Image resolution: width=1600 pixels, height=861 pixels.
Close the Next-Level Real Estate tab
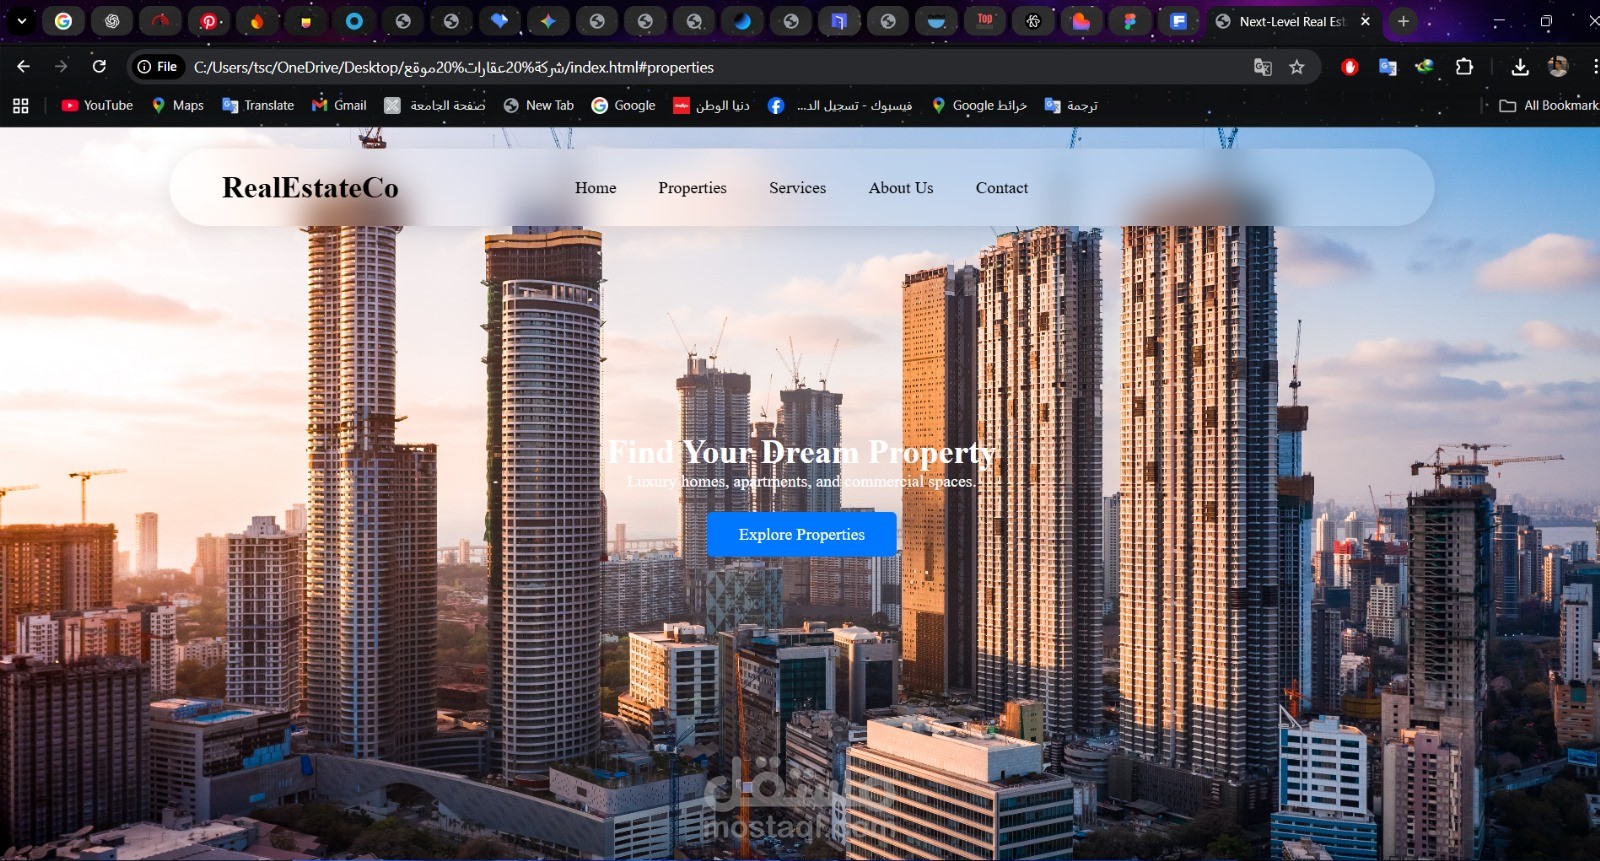1365,21
